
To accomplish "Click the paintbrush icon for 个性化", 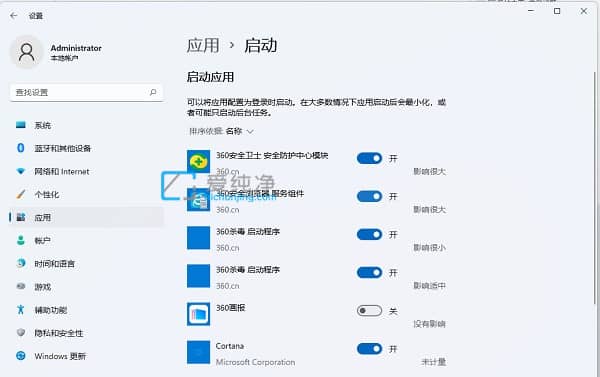I will (21, 194).
